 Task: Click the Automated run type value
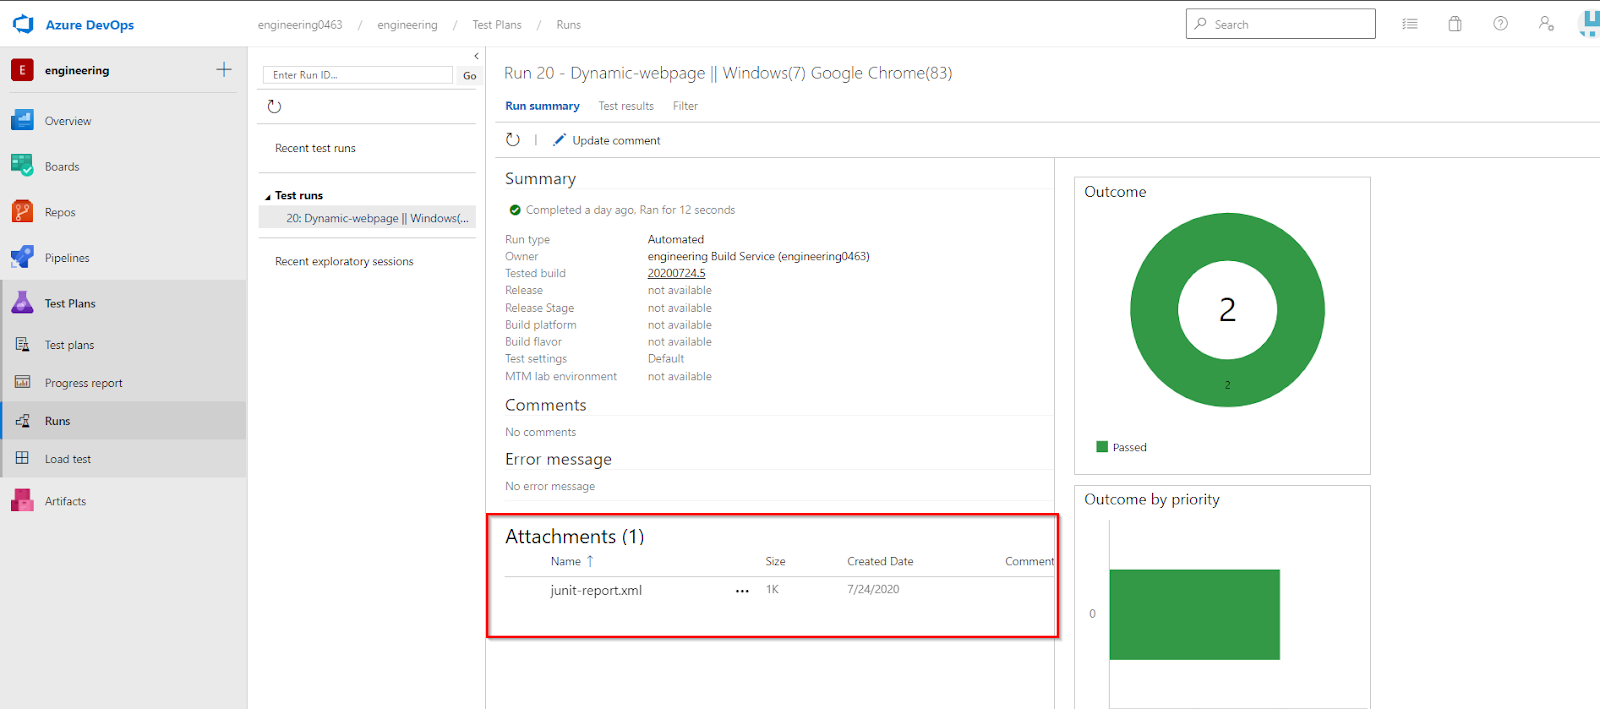point(676,239)
